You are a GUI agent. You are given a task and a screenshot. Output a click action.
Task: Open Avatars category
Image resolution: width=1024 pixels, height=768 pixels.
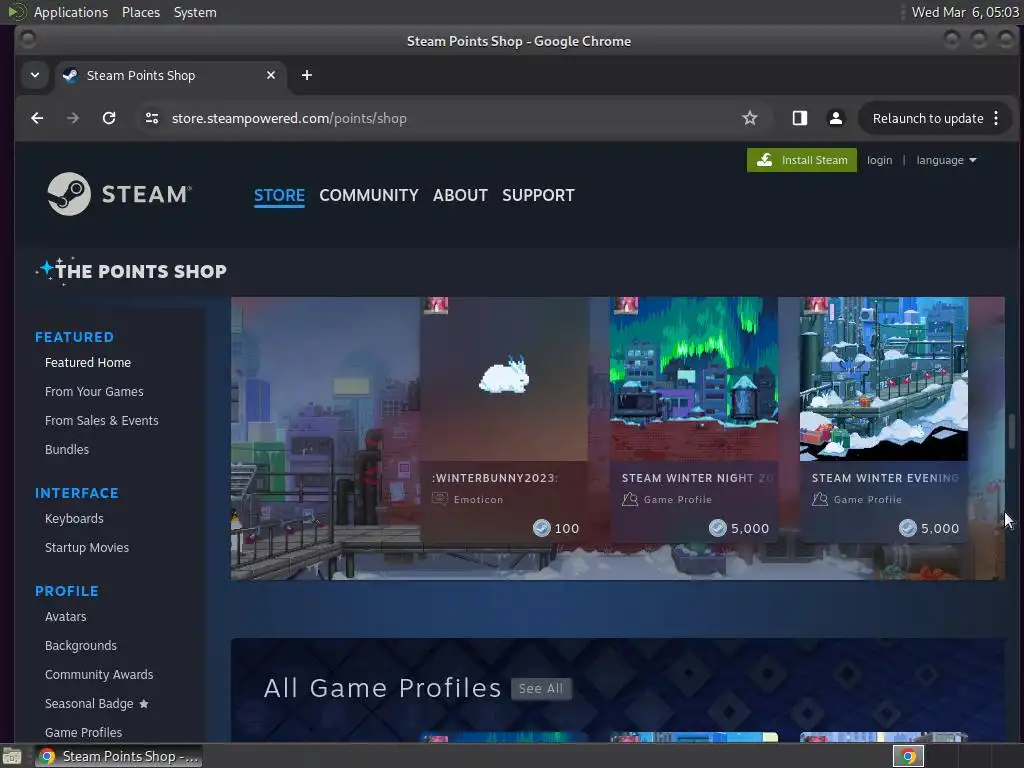65,616
